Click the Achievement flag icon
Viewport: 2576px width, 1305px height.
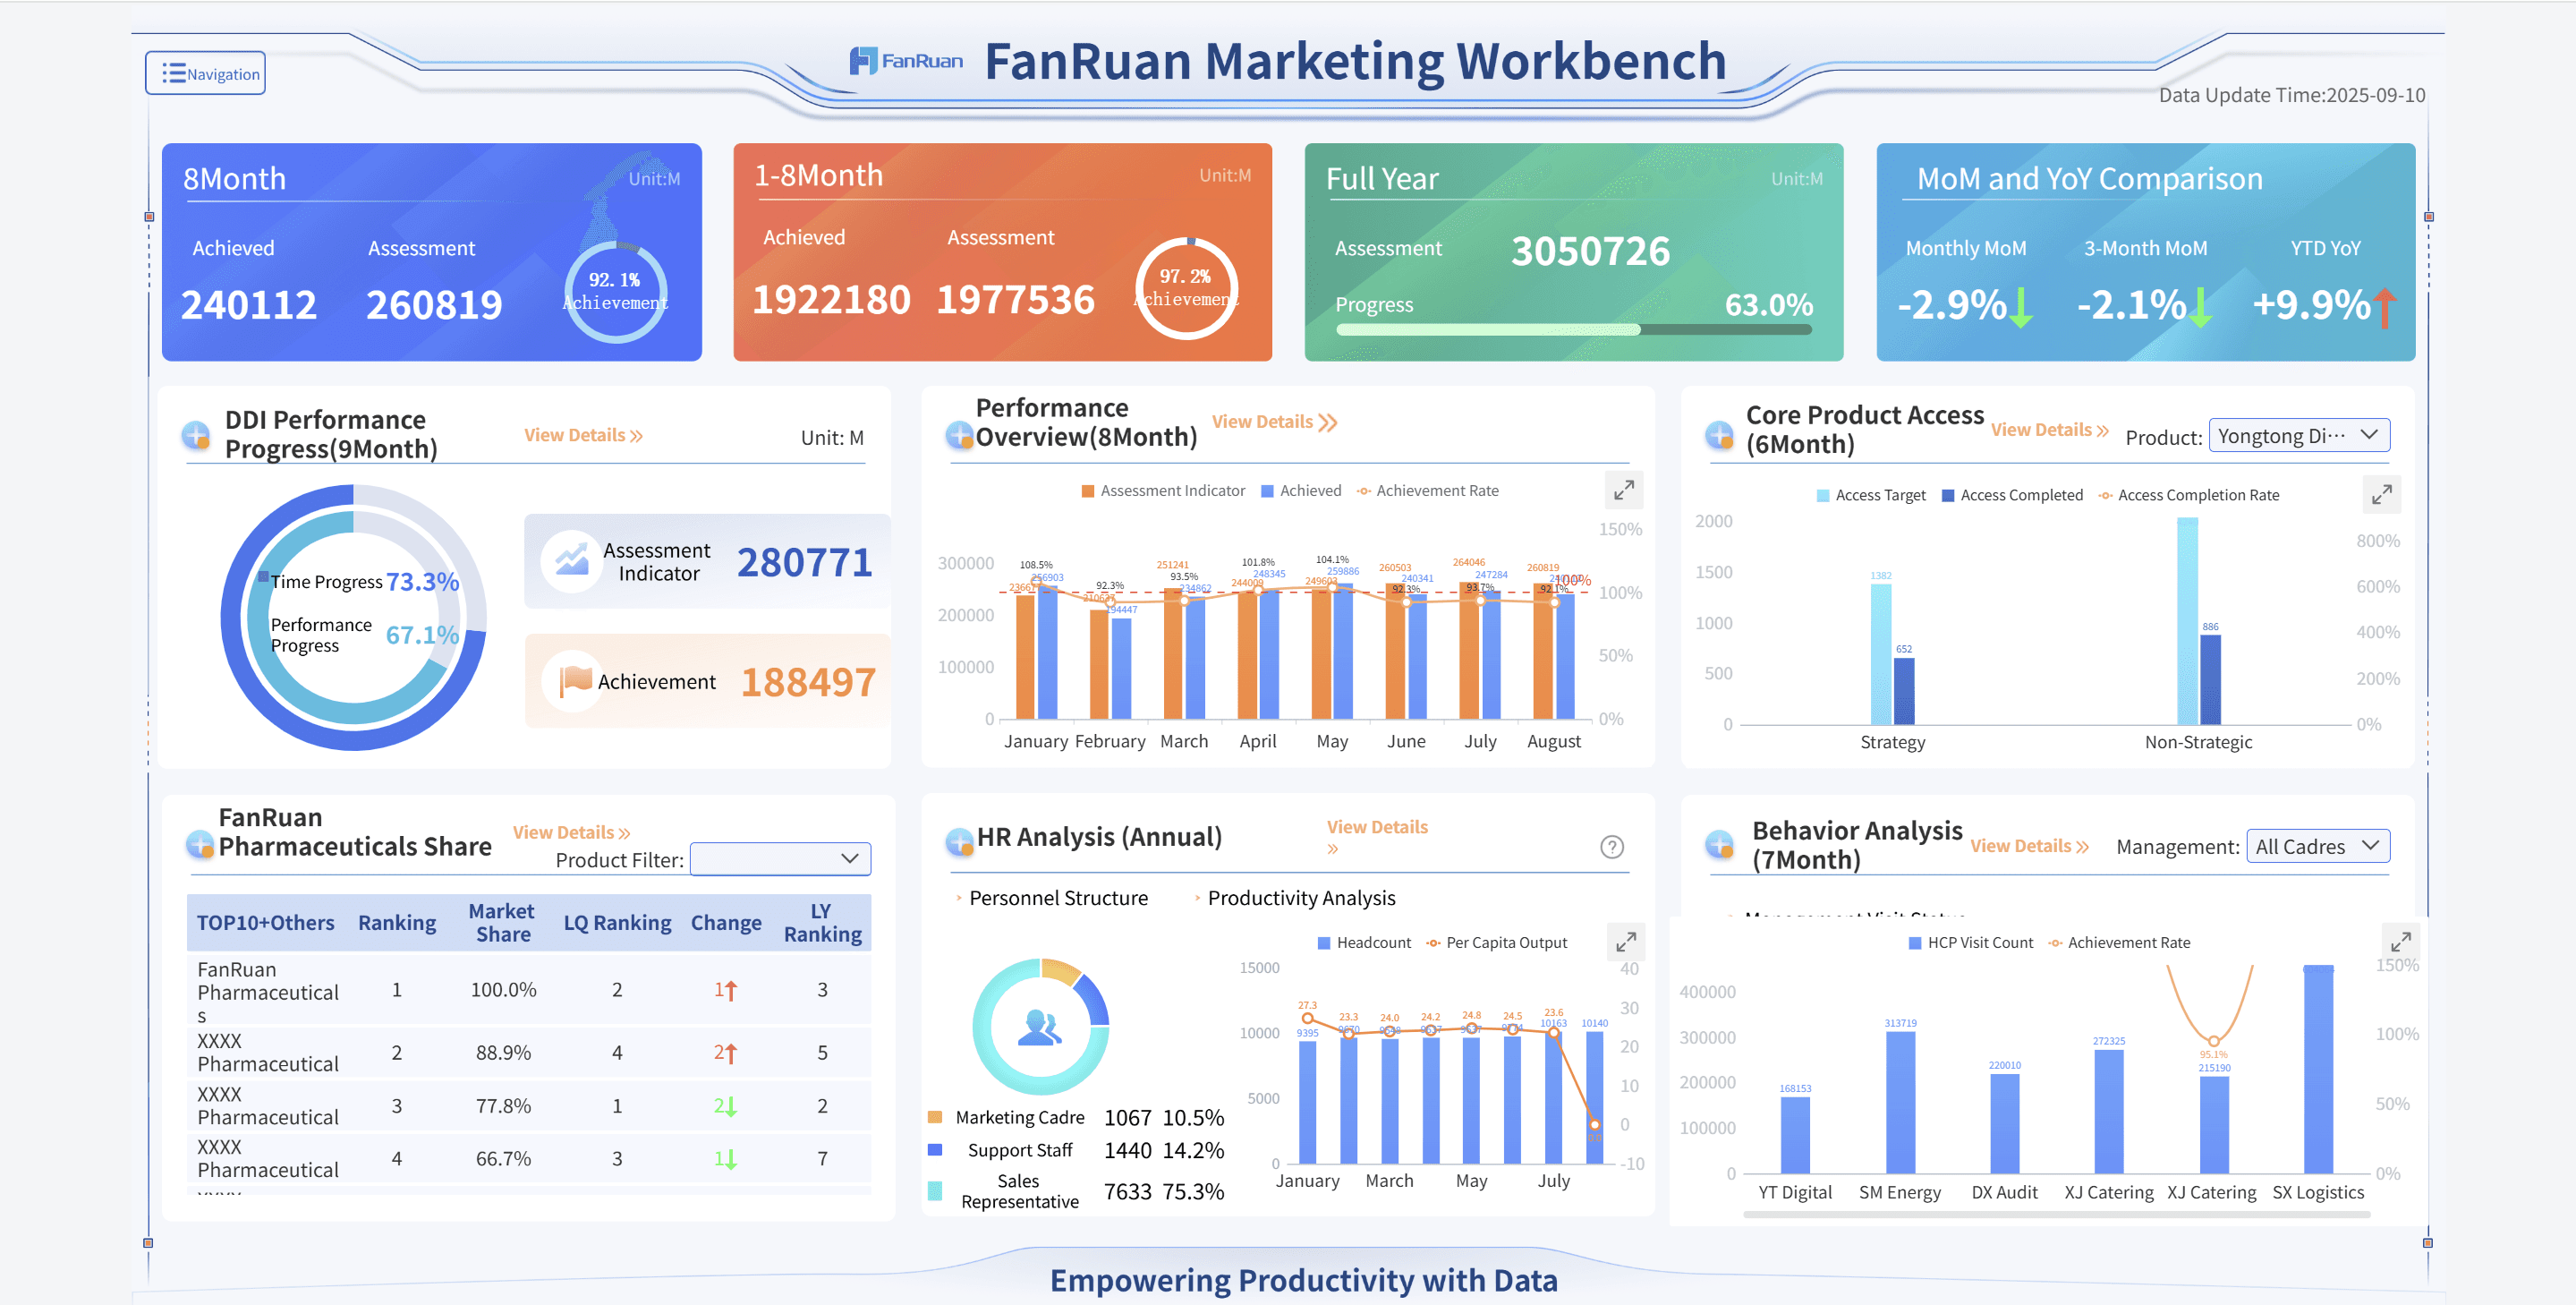[x=574, y=681]
